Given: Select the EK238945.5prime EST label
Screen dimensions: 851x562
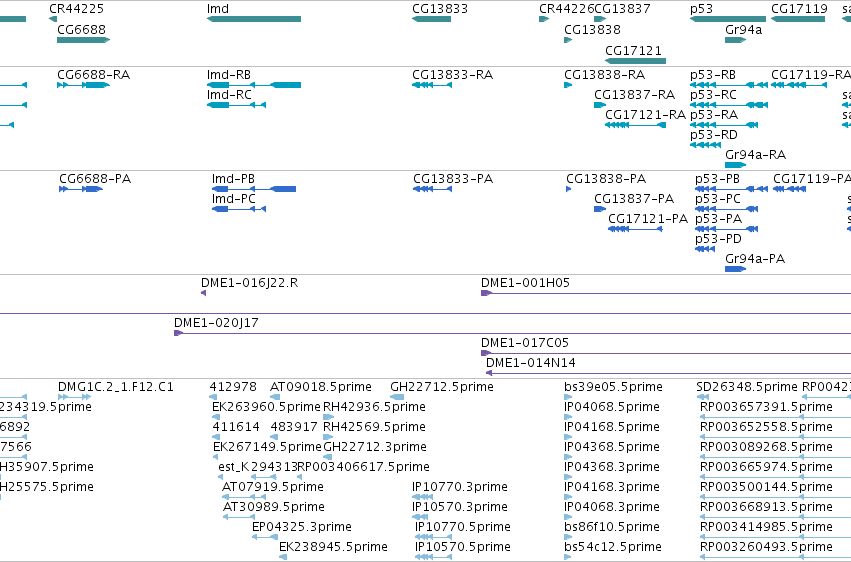Looking at the screenshot, I should point(333,547).
